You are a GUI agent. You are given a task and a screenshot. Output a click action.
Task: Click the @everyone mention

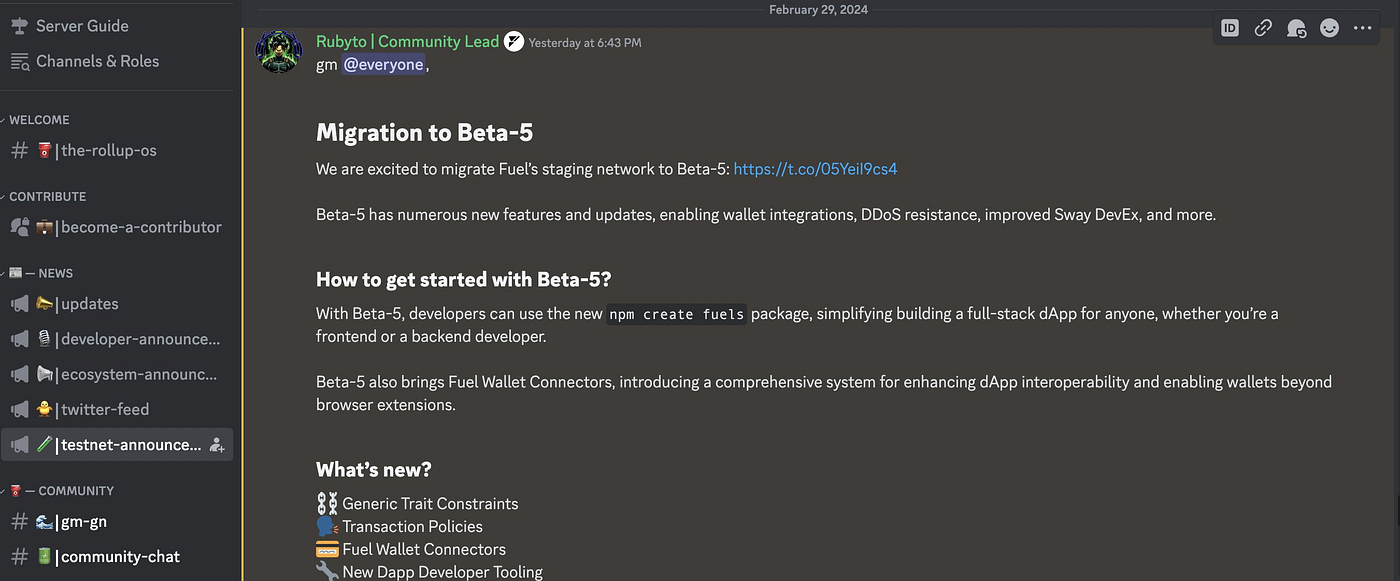[x=384, y=65]
